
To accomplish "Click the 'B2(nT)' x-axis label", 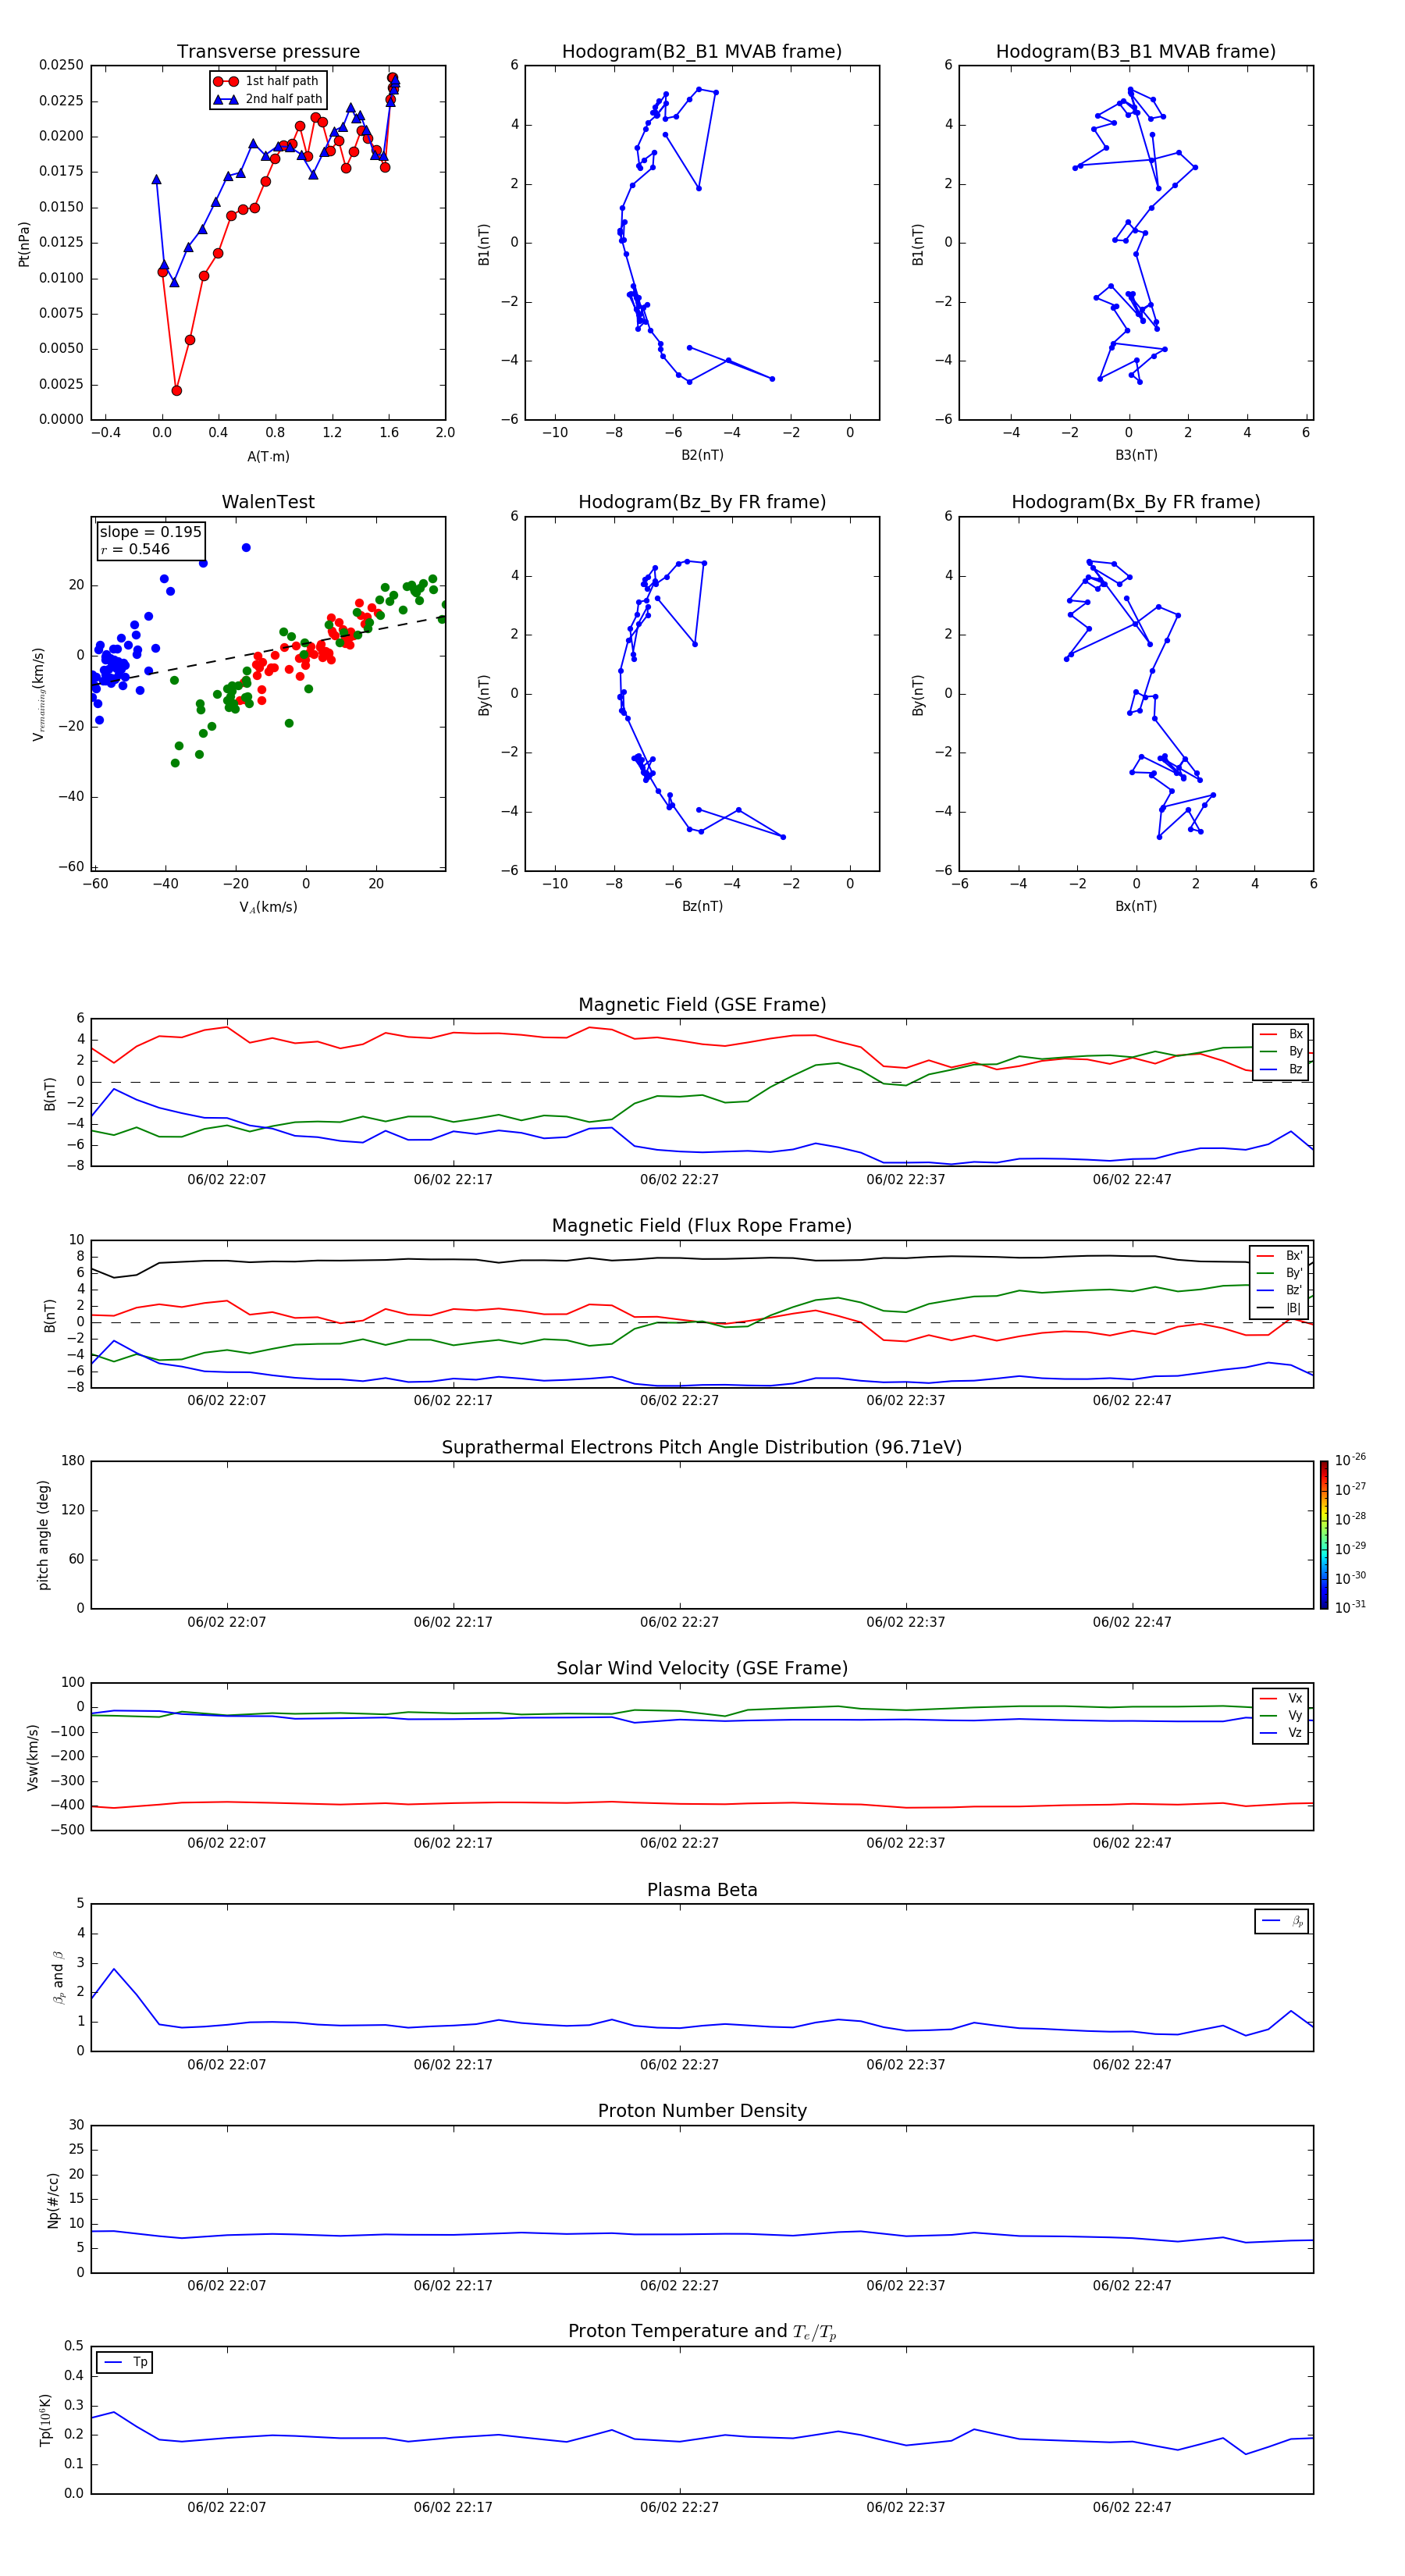I will pyautogui.click(x=702, y=455).
